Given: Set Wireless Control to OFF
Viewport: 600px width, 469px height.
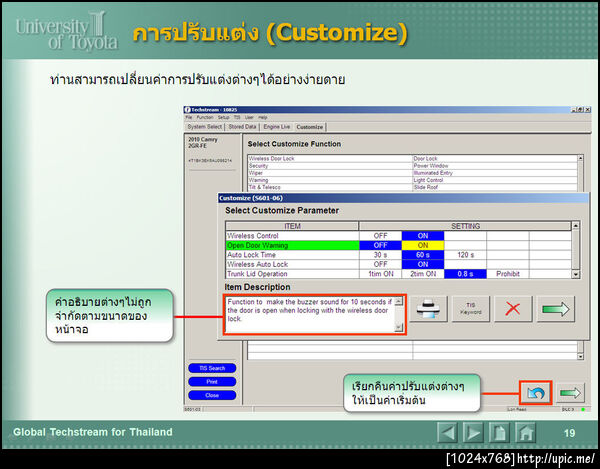Looking at the screenshot, I should [x=380, y=236].
